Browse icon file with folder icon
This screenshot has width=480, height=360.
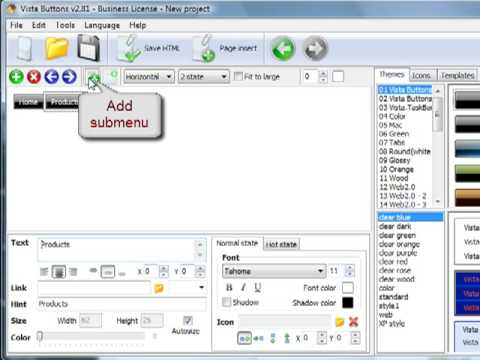click(340, 322)
